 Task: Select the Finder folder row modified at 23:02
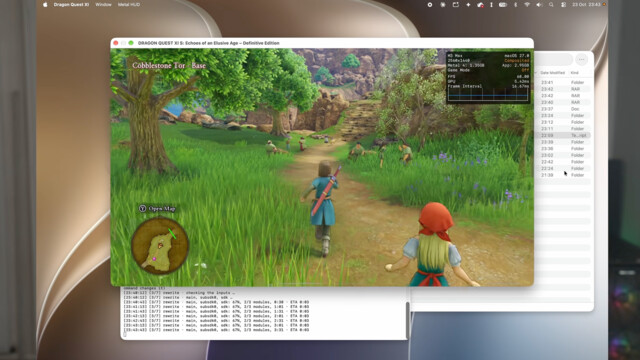(563, 155)
